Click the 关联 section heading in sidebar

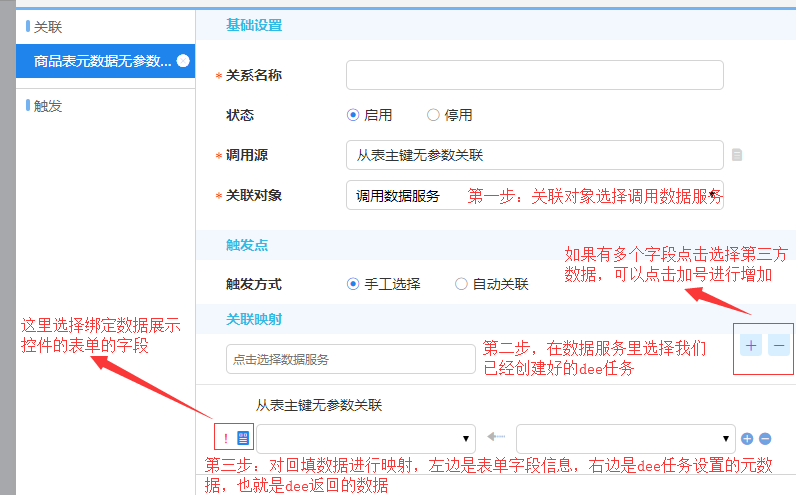(48, 27)
